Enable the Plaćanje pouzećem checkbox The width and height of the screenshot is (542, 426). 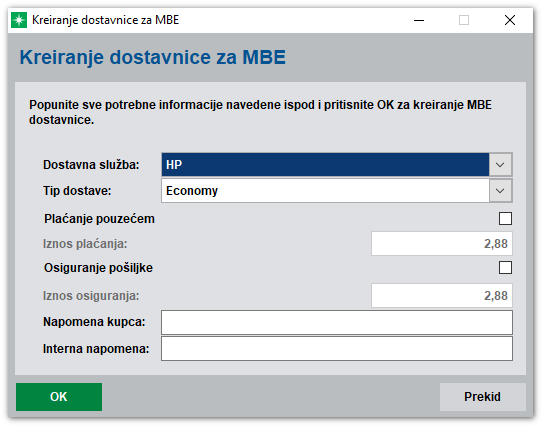505,219
